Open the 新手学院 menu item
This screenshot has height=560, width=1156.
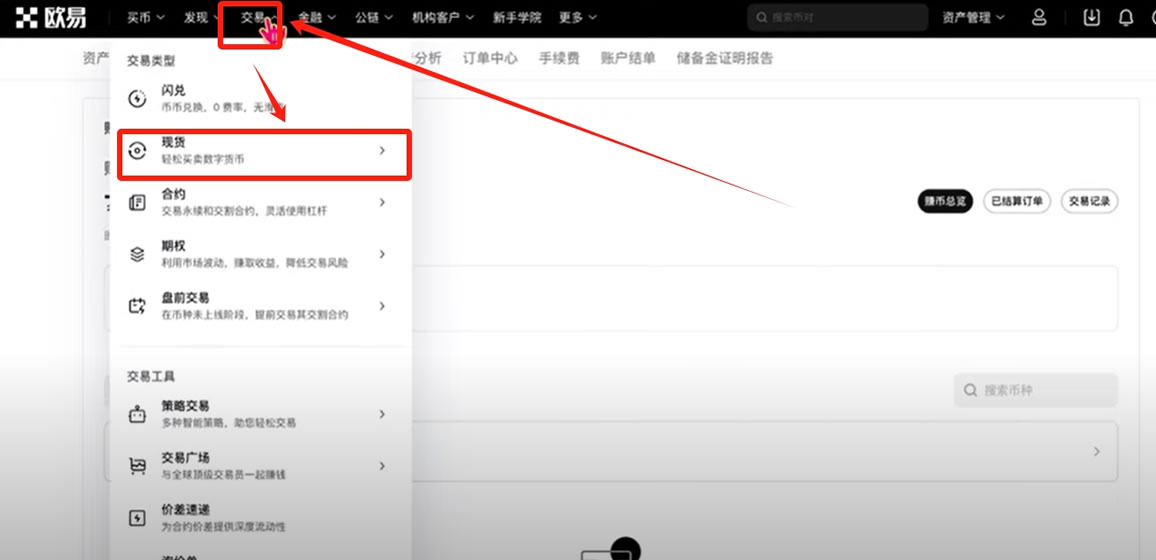coord(517,18)
